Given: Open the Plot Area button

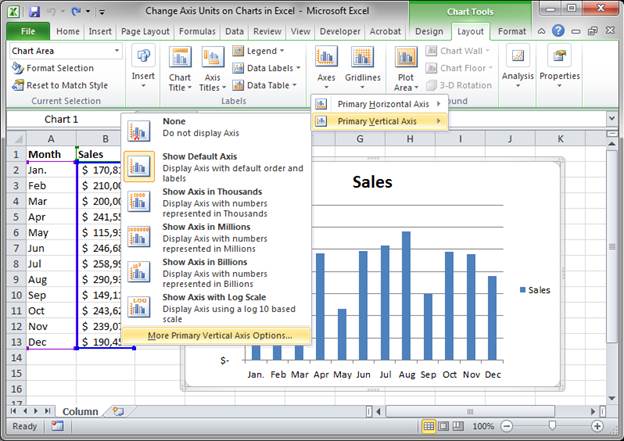Looking at the screenshot, I should [406, 69].
